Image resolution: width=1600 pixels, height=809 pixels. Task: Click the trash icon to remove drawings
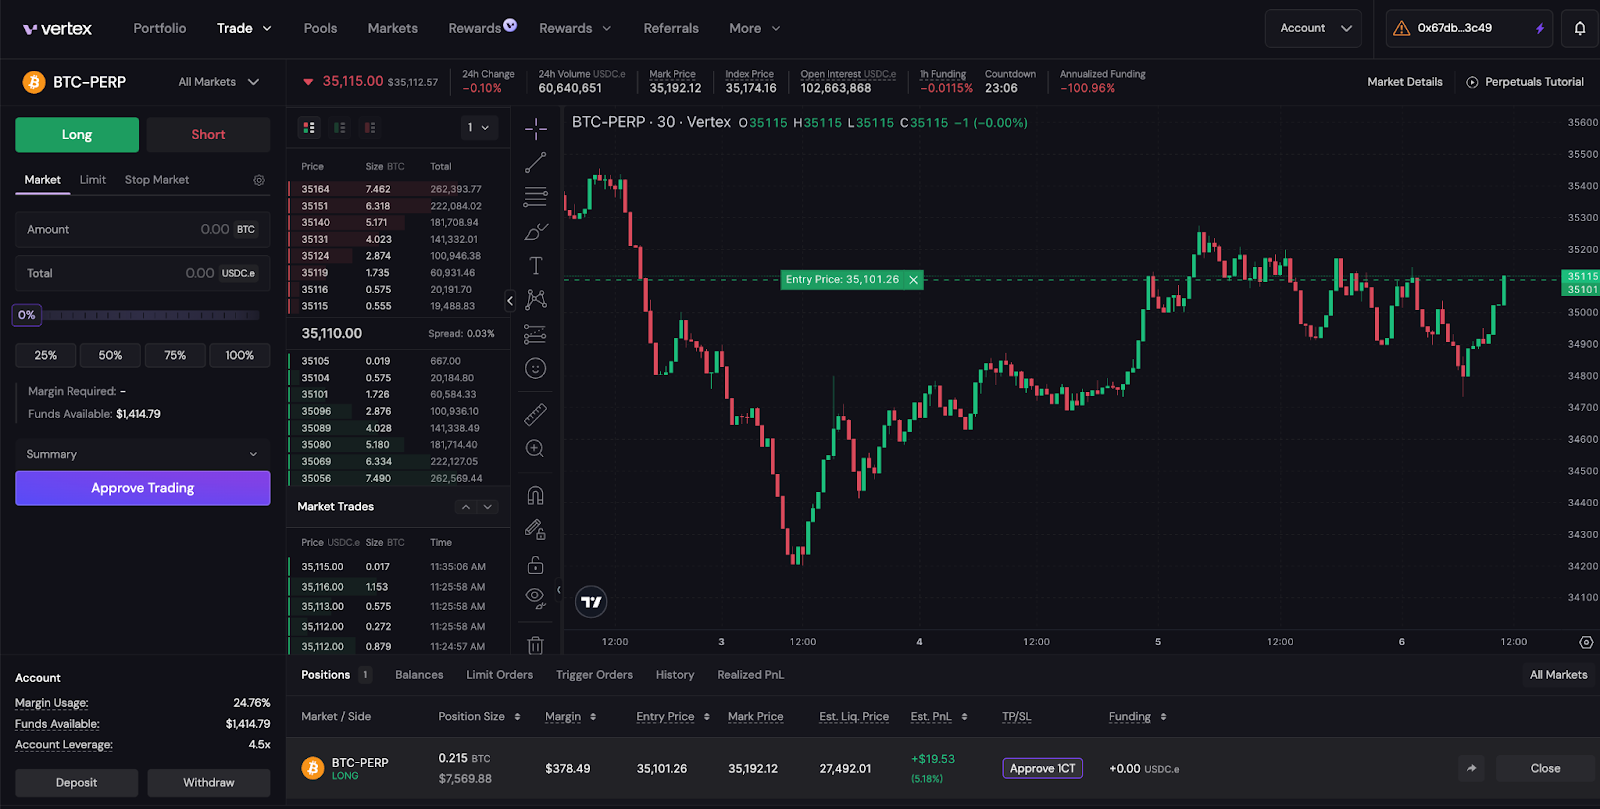(x=536, y=645)
